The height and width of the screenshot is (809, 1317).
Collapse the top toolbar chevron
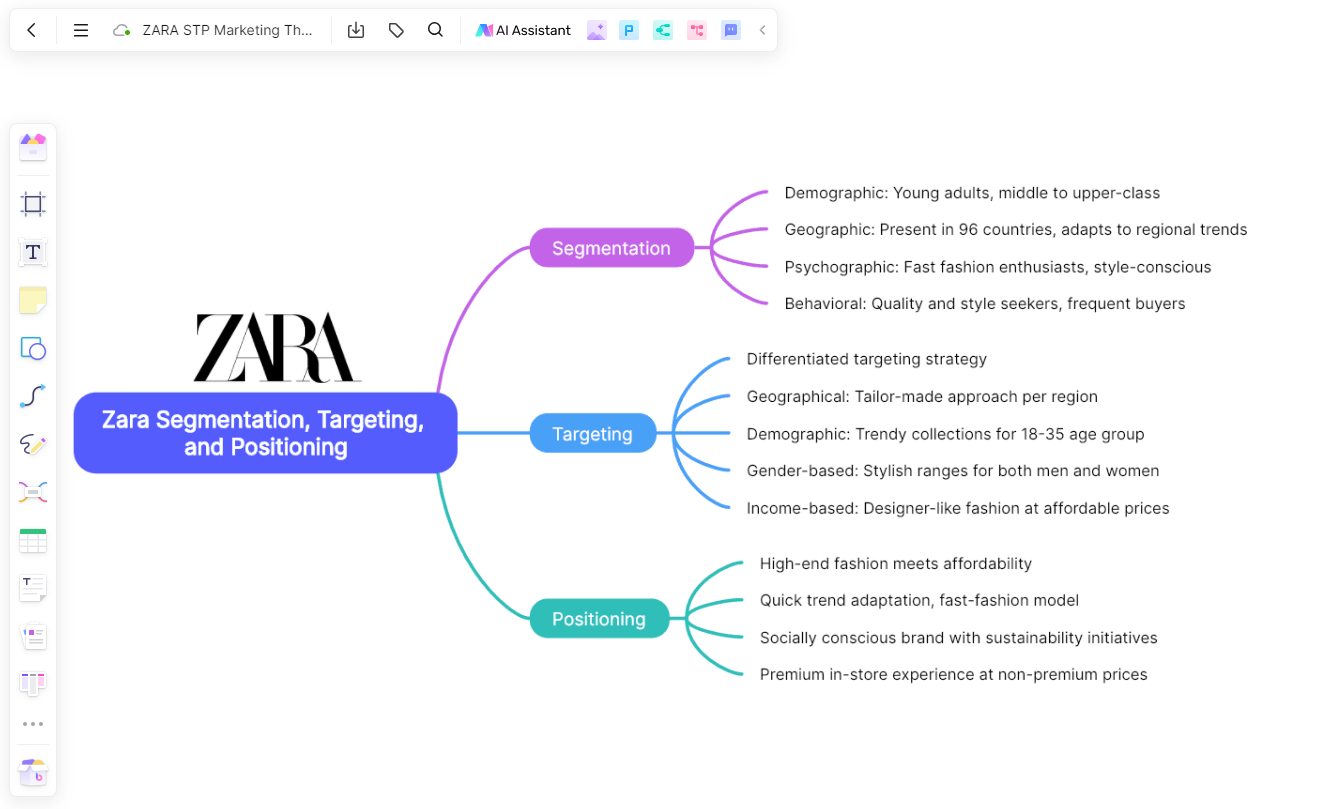tap(762, 30)
